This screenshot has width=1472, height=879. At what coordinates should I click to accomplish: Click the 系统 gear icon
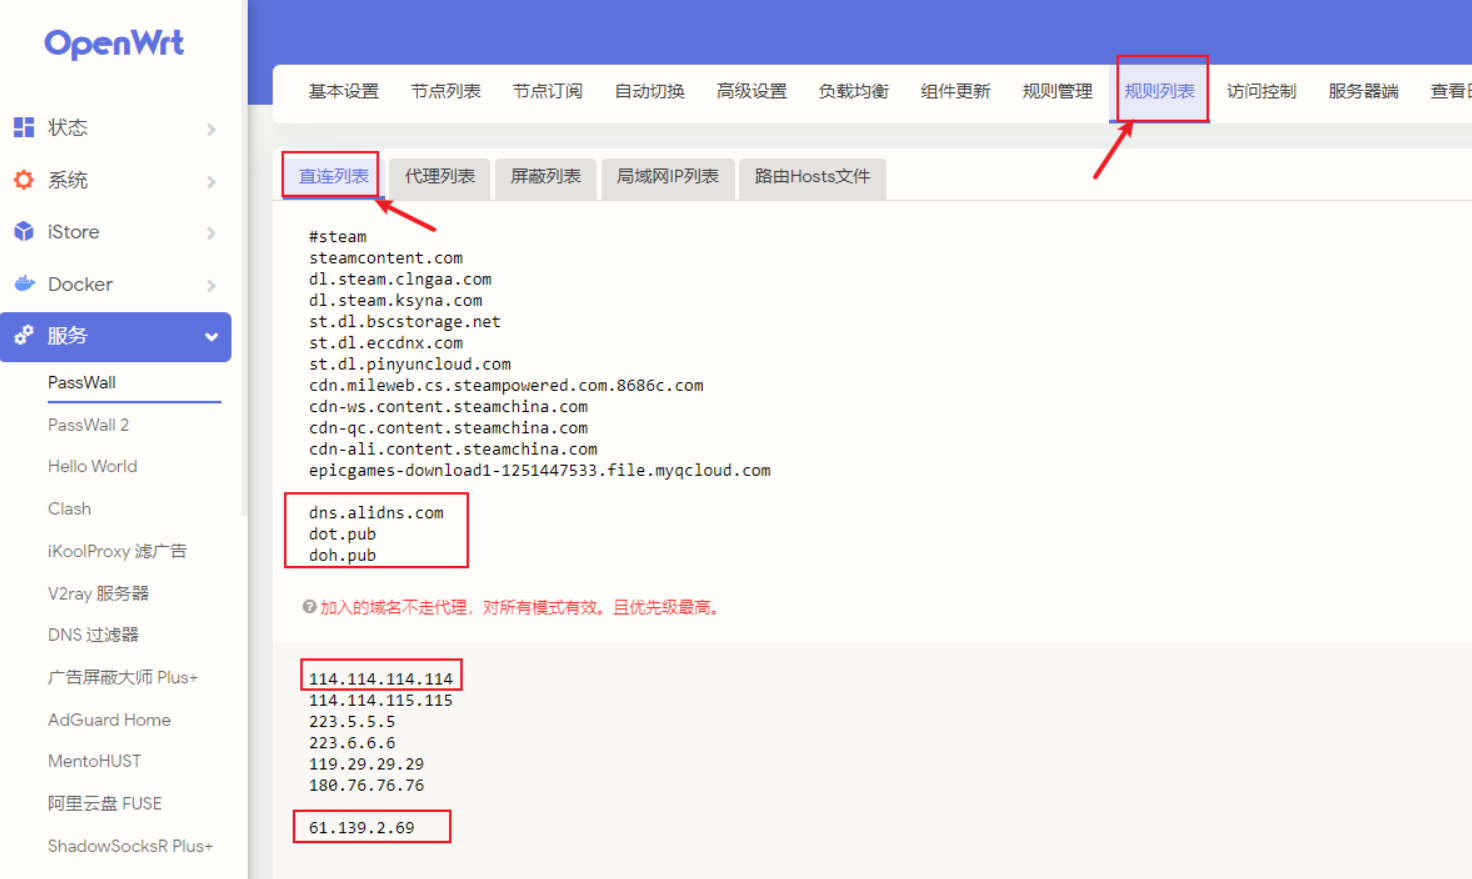(24, 180)
